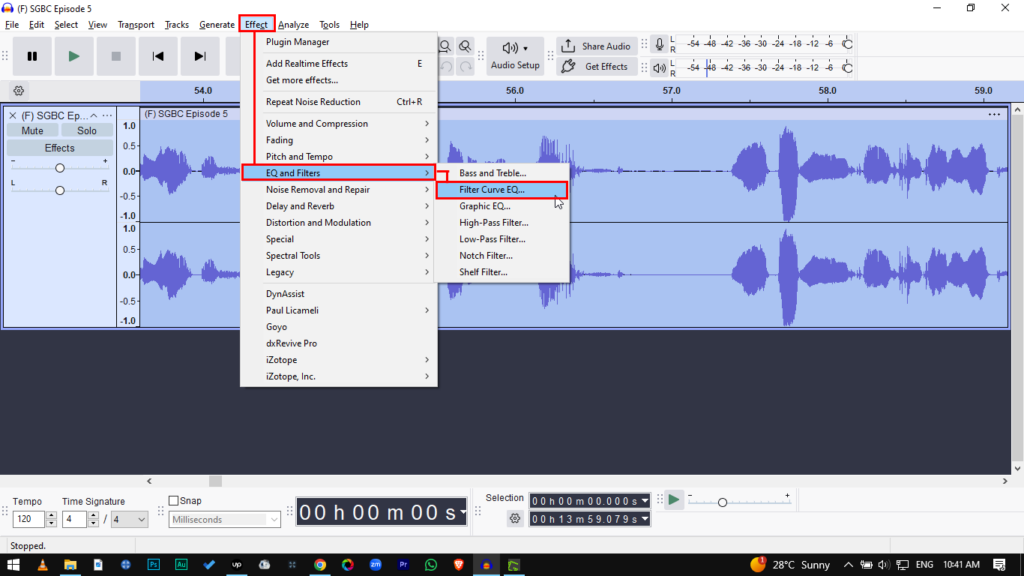Enable the Snap checkbox
Image resolution: width=1024 pixels, height=576 pixels.
(x=174, y=501)
